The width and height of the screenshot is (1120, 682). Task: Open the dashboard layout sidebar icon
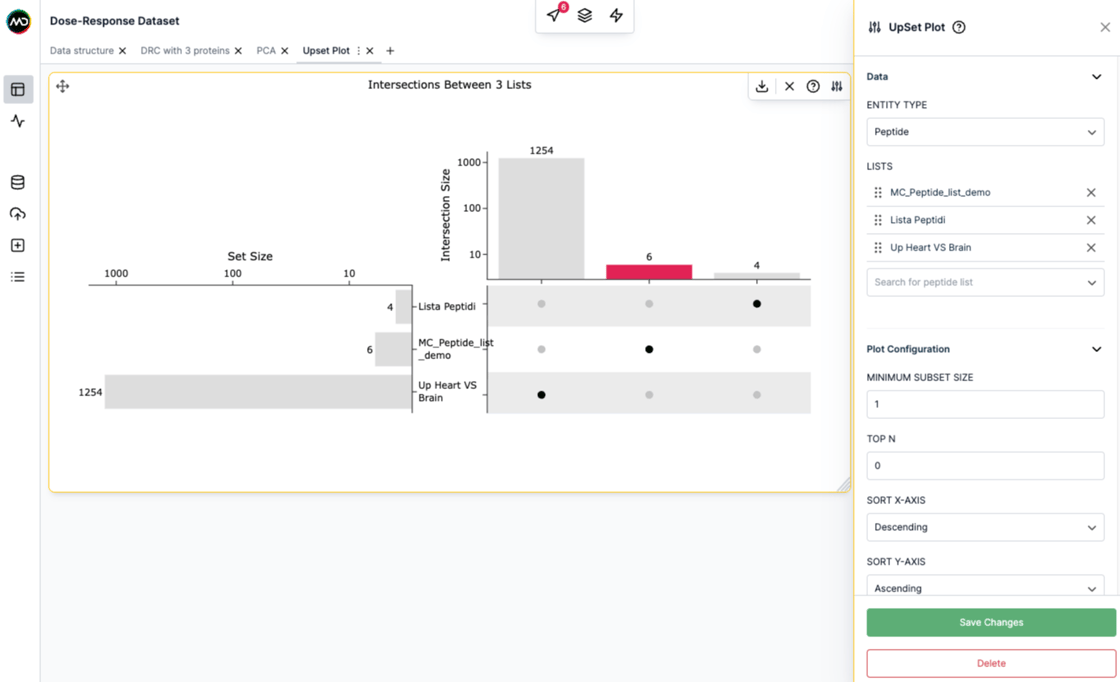[x=18, y=89]
